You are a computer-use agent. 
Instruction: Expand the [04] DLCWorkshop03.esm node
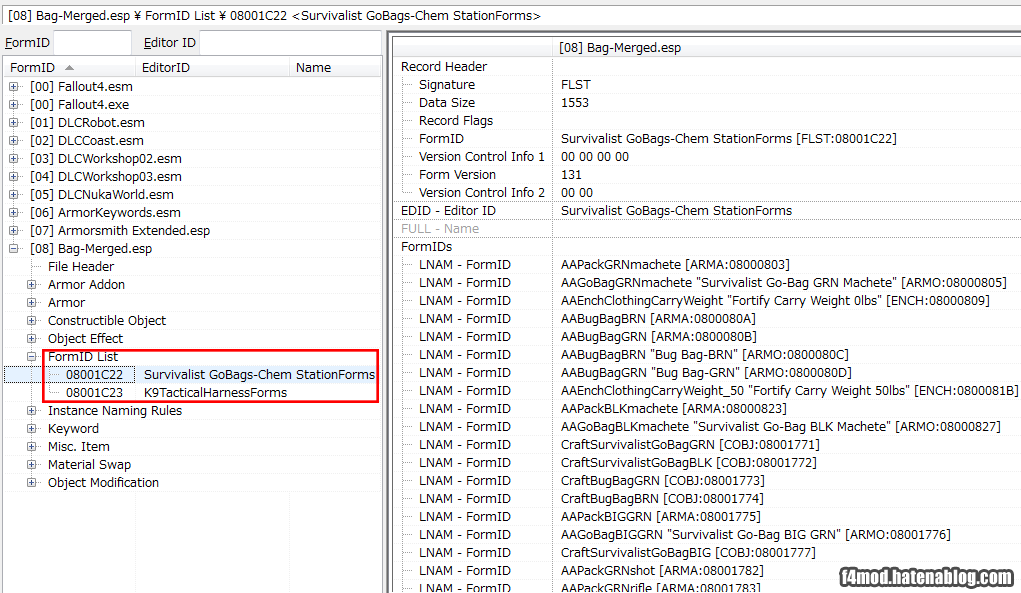pyautogui.click(x=14, y=176)
